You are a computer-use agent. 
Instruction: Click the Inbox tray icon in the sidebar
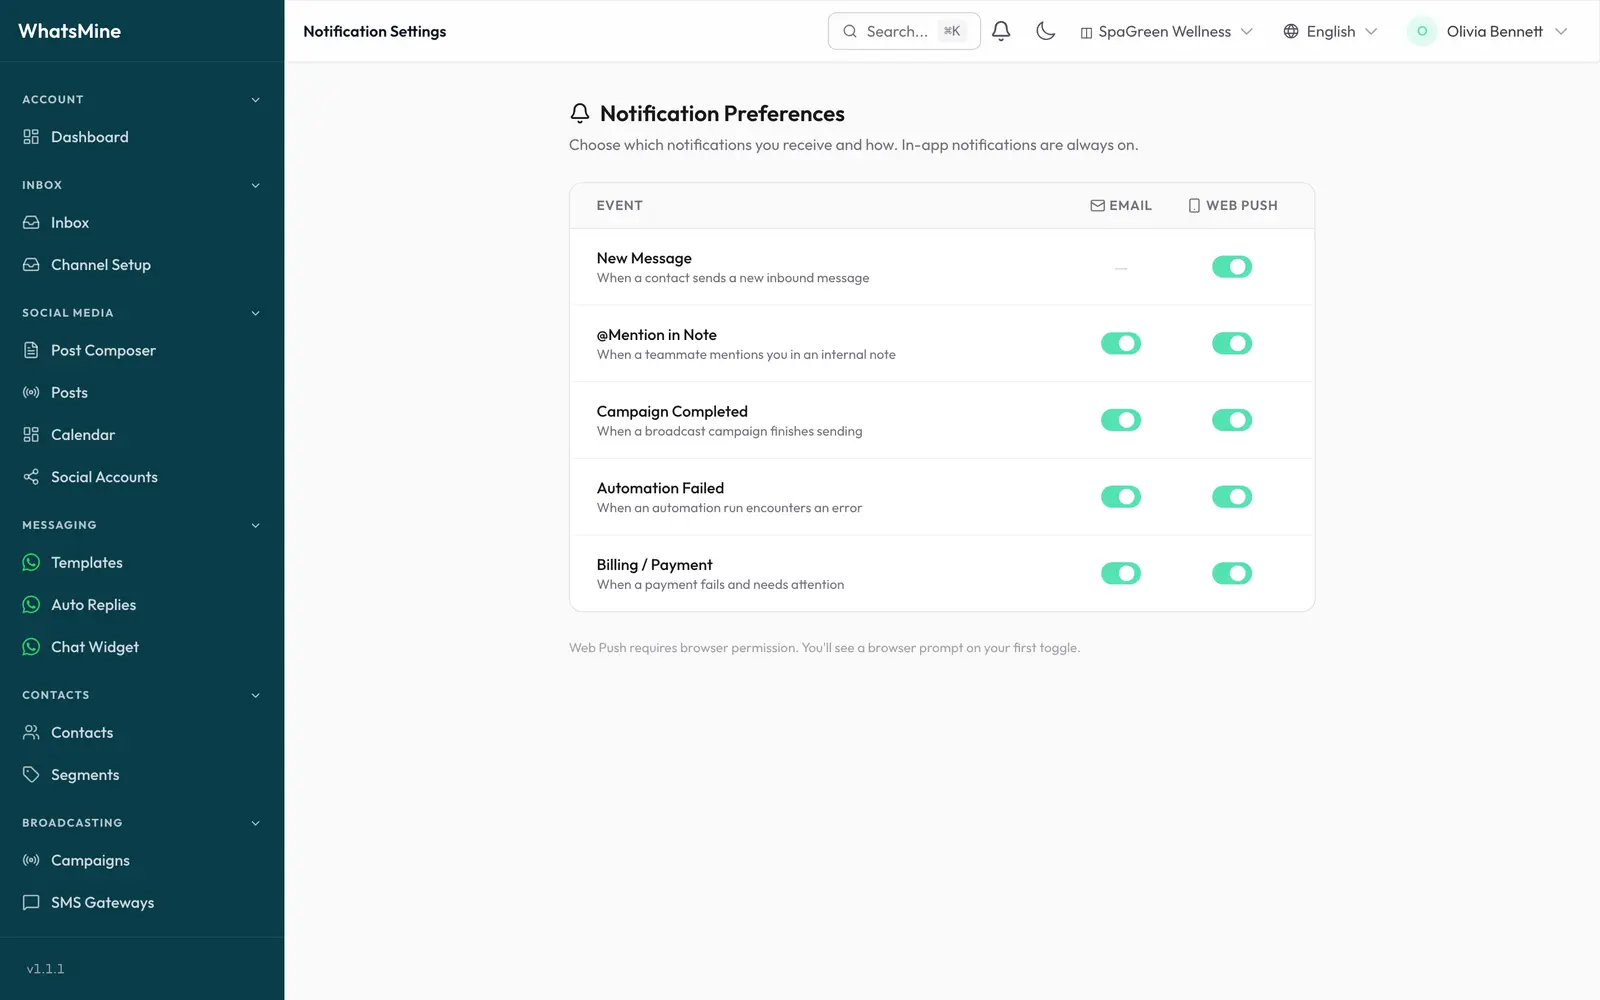tap(31, 223)
